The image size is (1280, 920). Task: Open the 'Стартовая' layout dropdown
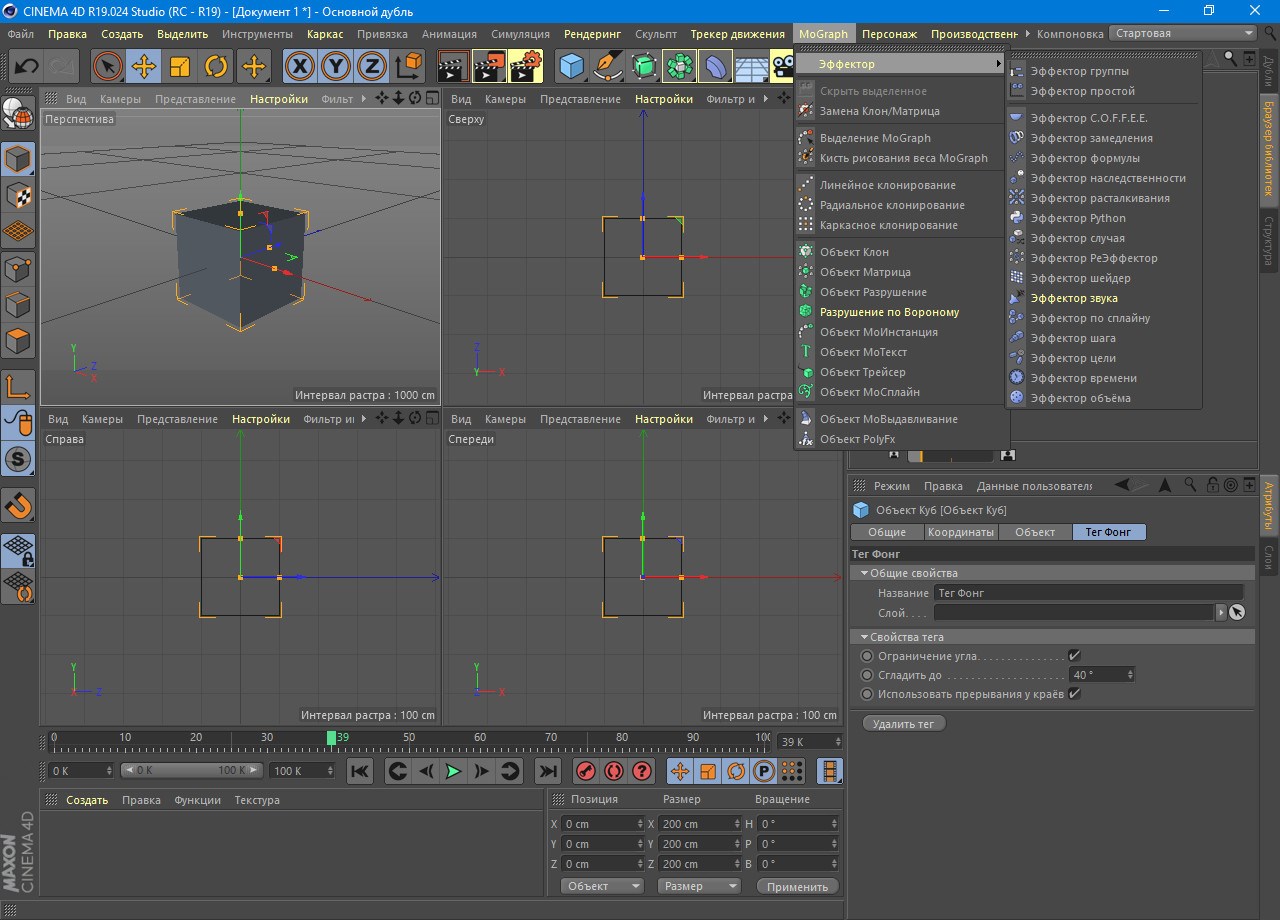[x=1184, y=33]
